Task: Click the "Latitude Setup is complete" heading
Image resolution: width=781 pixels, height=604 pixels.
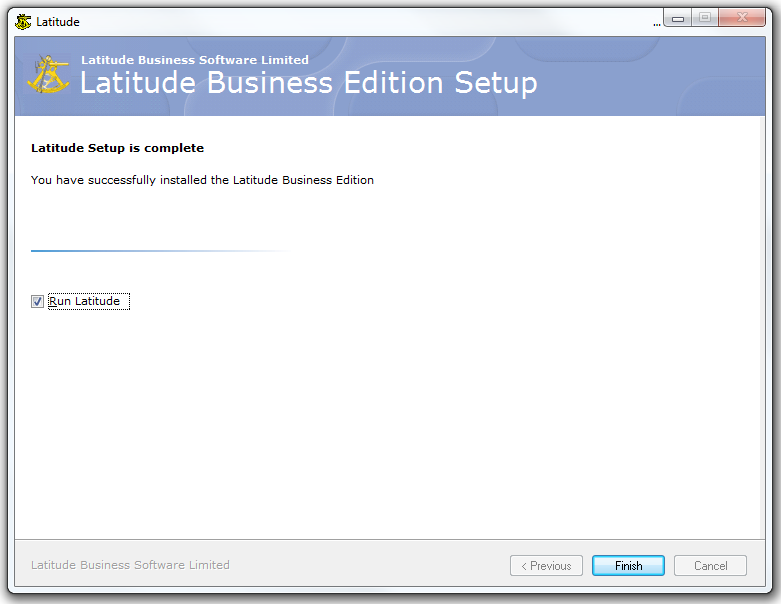Action: point(117,148)
